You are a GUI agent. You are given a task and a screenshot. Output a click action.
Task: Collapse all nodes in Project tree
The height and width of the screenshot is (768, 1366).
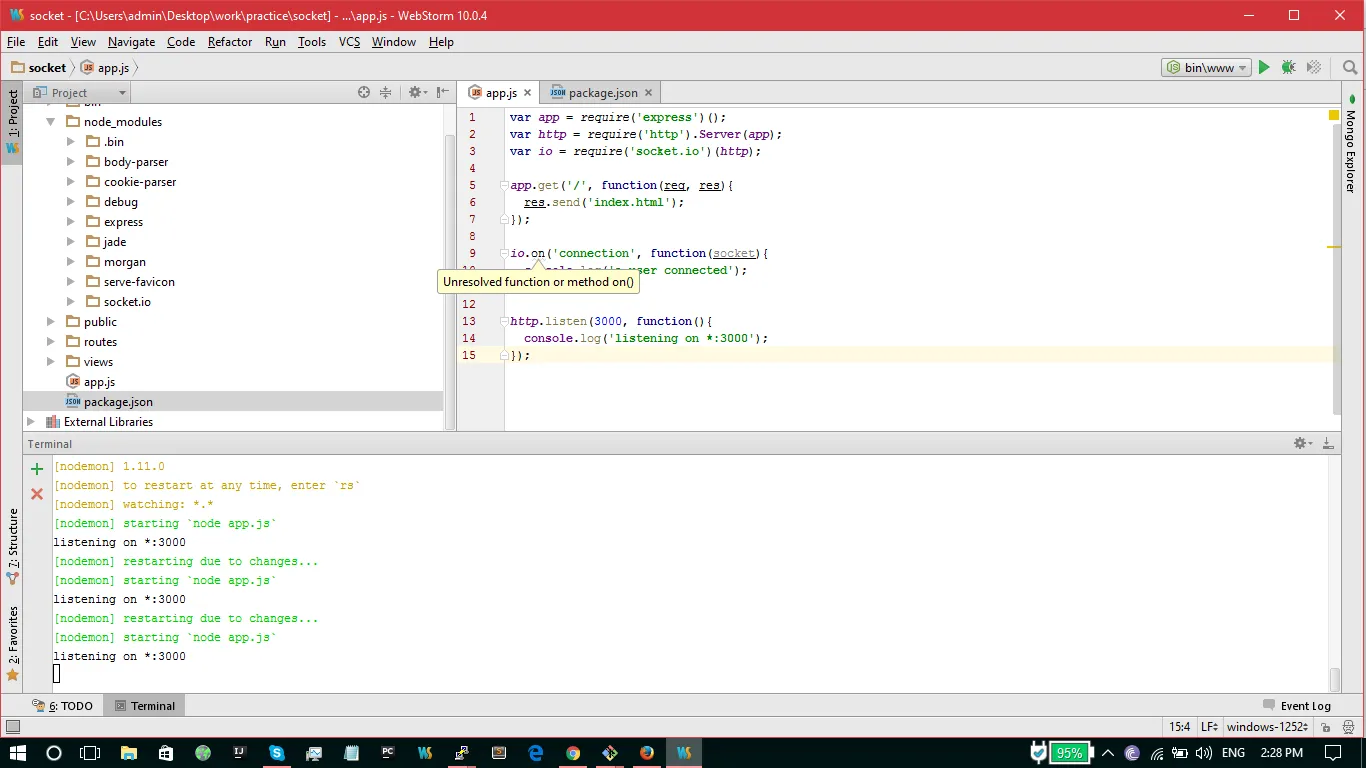386,92
